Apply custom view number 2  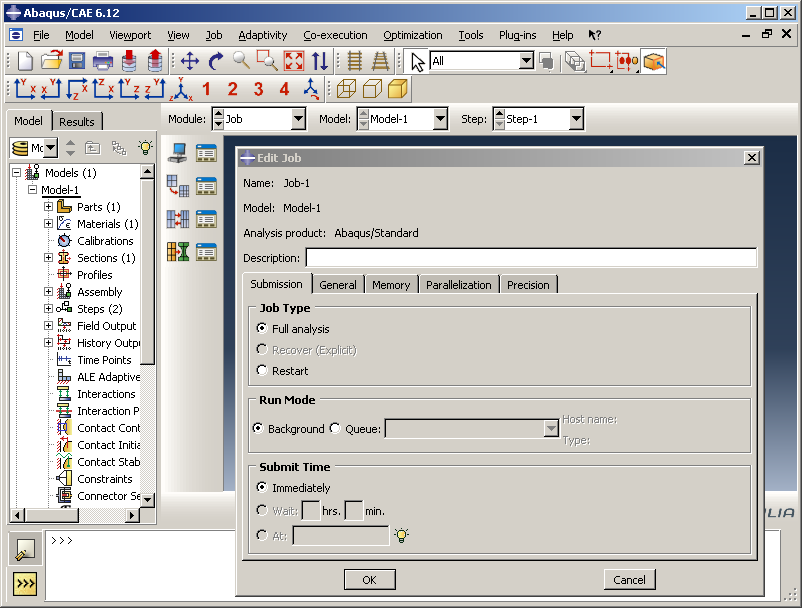pos(232,89)
